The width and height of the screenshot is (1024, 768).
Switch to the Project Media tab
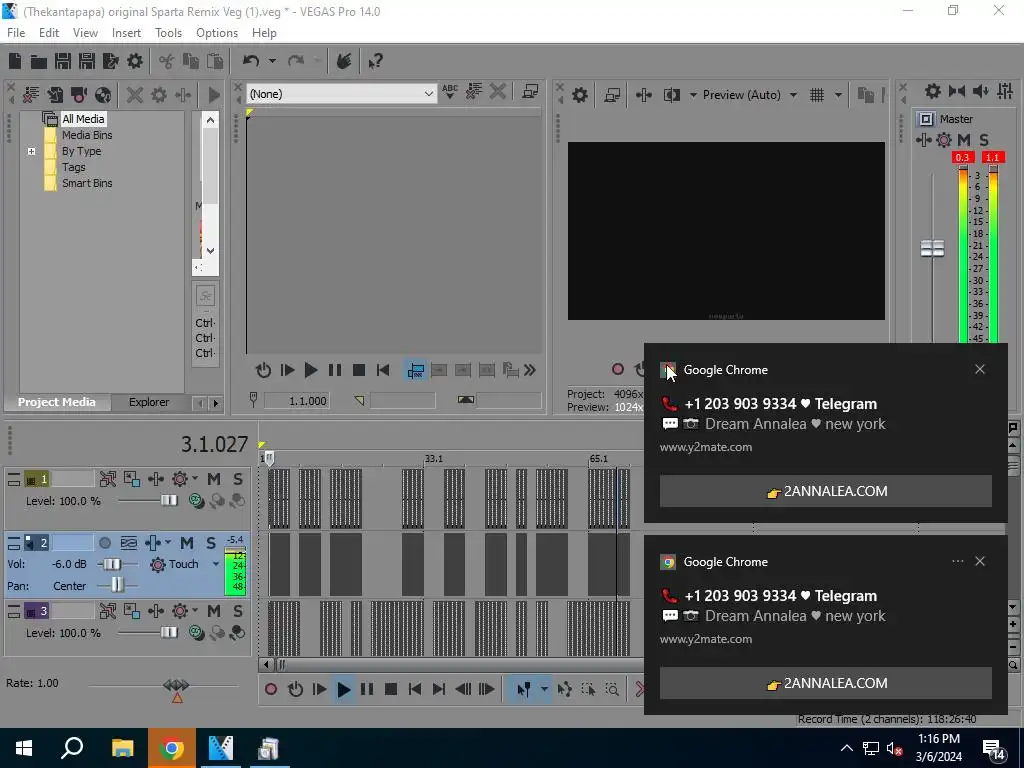[57, 402]
